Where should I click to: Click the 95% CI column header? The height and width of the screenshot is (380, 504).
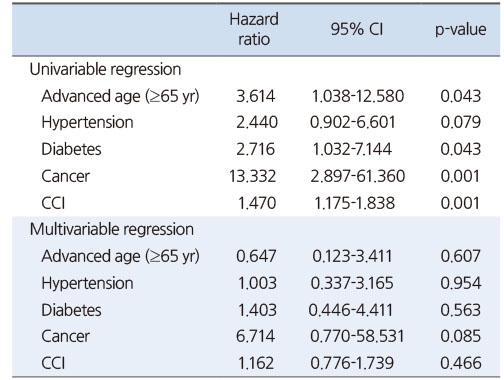pos(357,29)
